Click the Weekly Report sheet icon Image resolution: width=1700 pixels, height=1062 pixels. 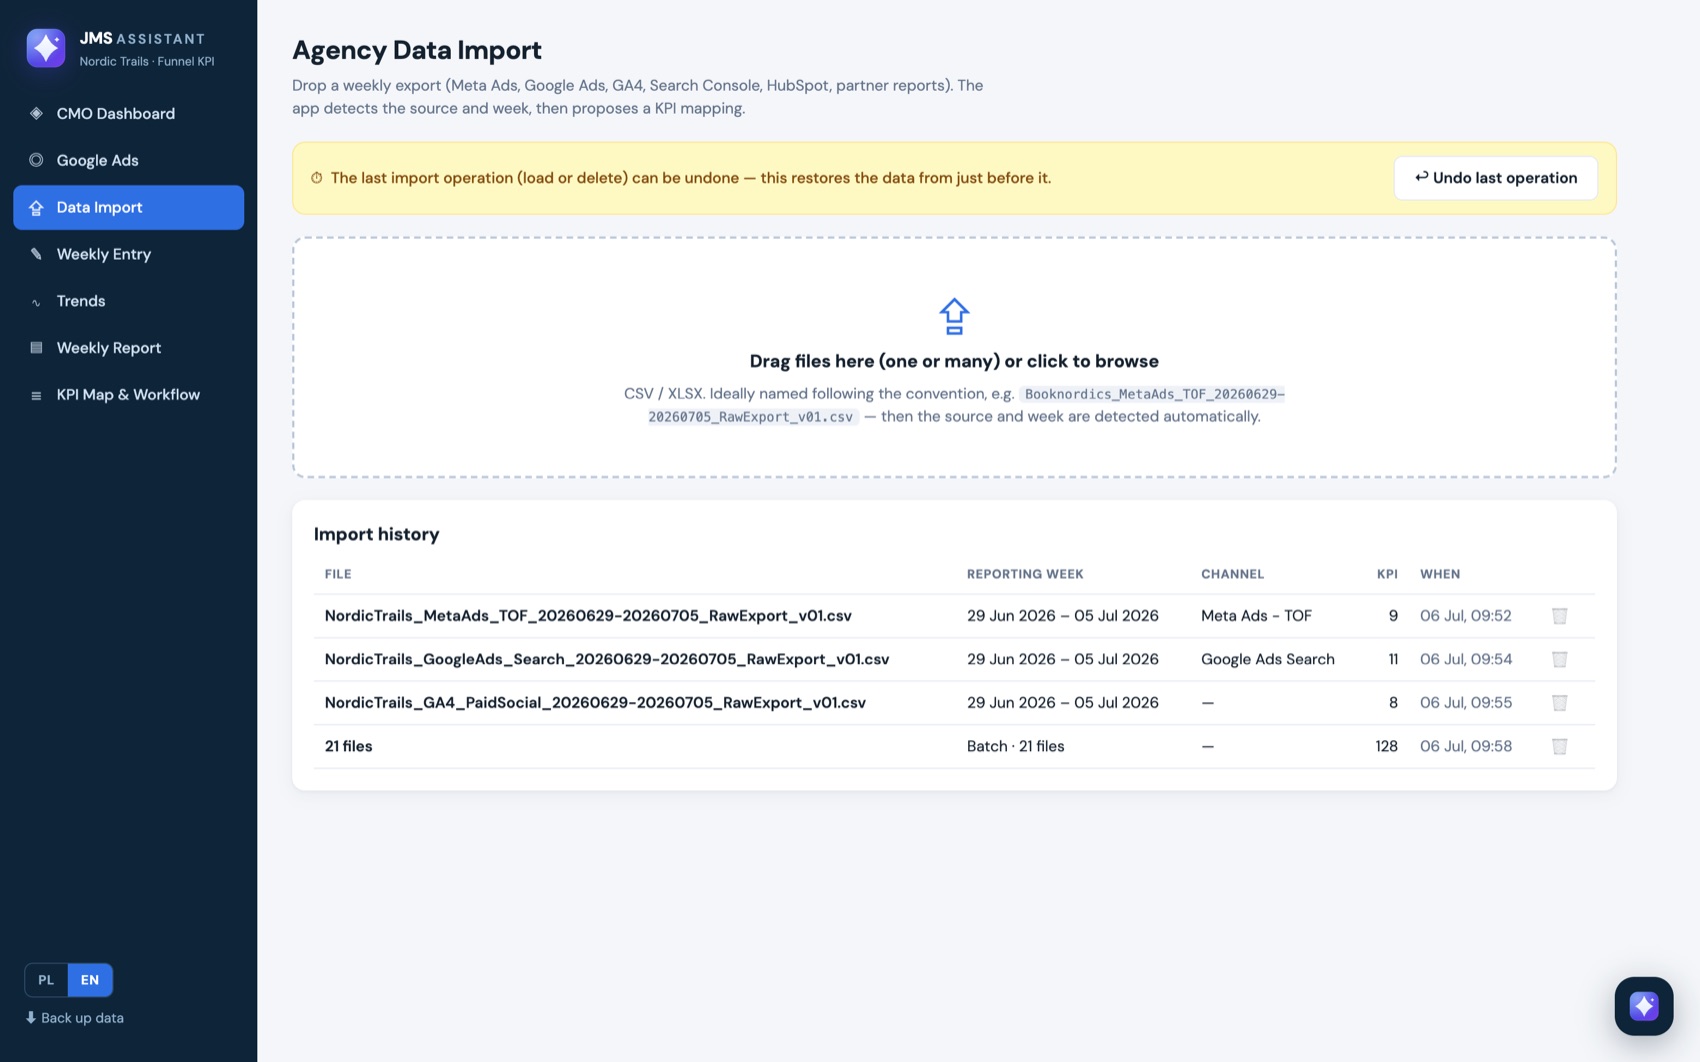click(x=36, y=348)
